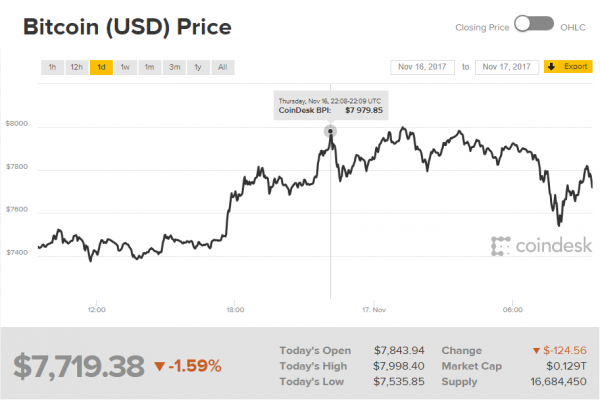Select the 1h time range

[52, 67]
